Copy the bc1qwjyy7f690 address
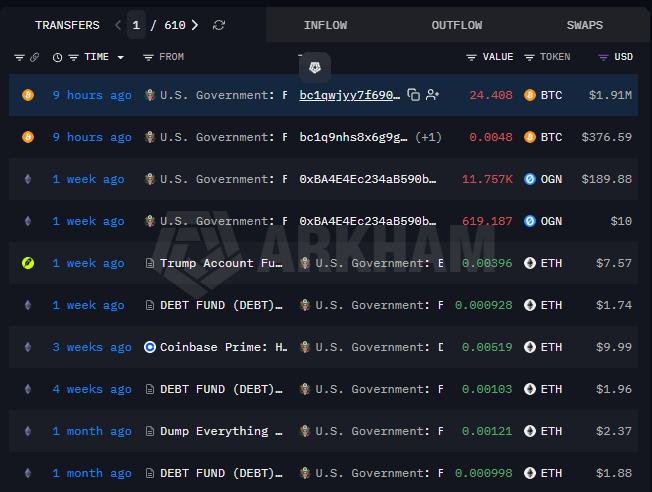Image resolution: width=652 pixels, height=492 pixels. pyautogui.click(x=413, y=95)
